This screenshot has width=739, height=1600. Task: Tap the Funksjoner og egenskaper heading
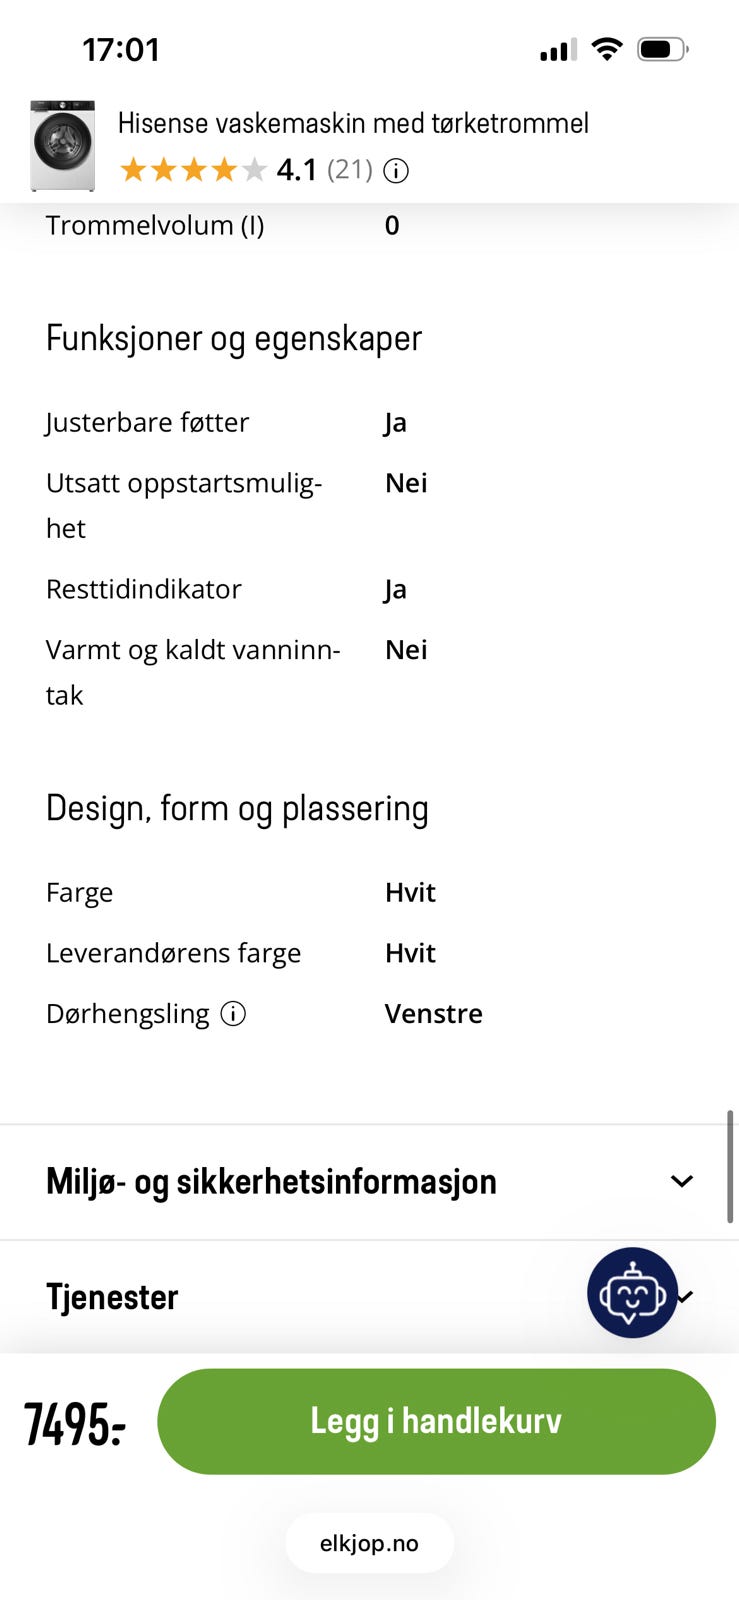click(234, 338)
